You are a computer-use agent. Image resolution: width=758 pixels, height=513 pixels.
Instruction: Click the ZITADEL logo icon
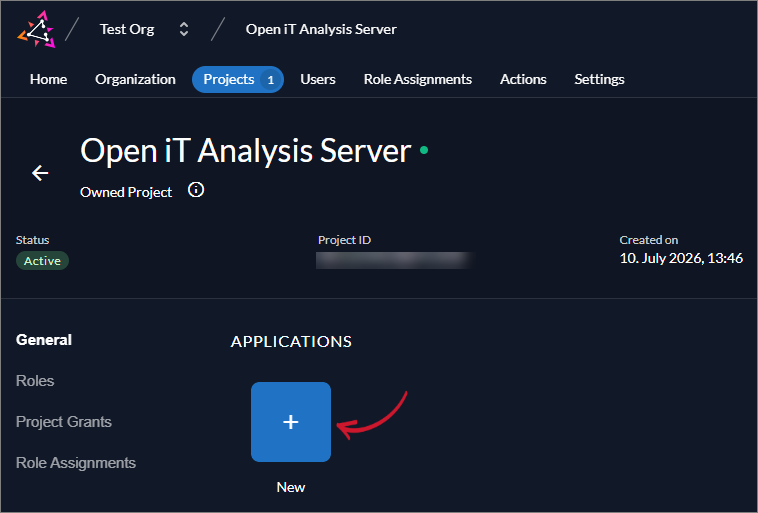click(x=37, y=29)
